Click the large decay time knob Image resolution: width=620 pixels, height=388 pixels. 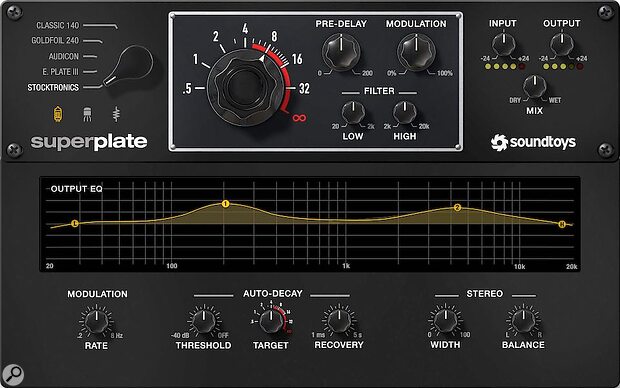[245, 88]
